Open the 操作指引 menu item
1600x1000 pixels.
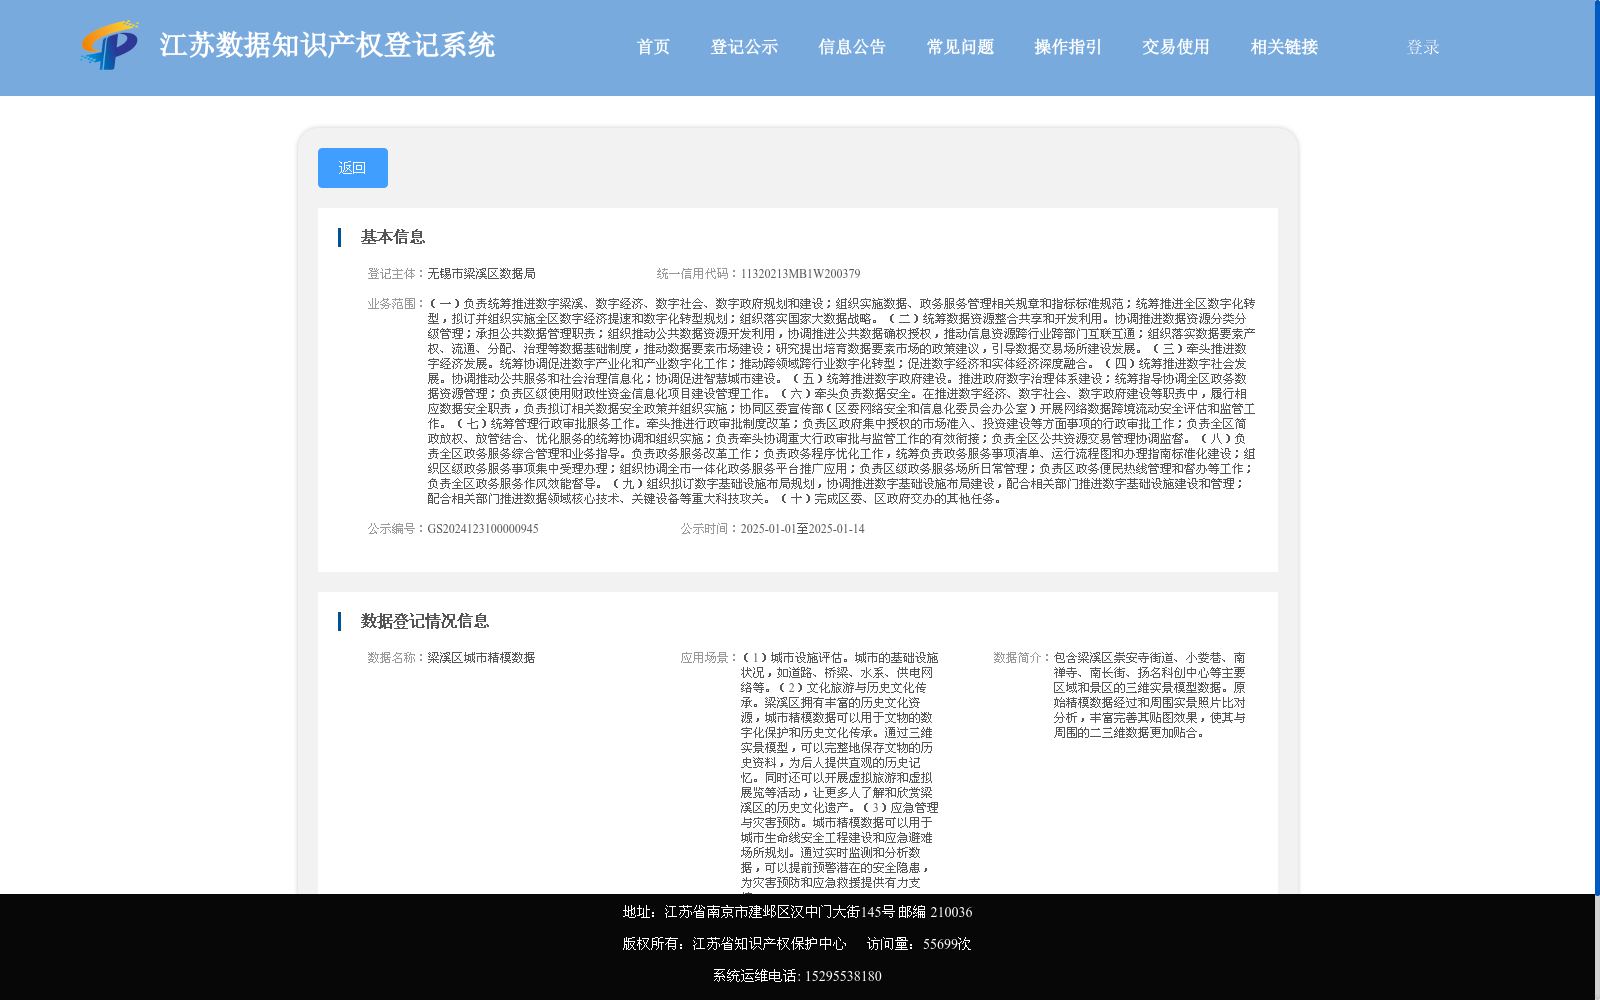1068,47
